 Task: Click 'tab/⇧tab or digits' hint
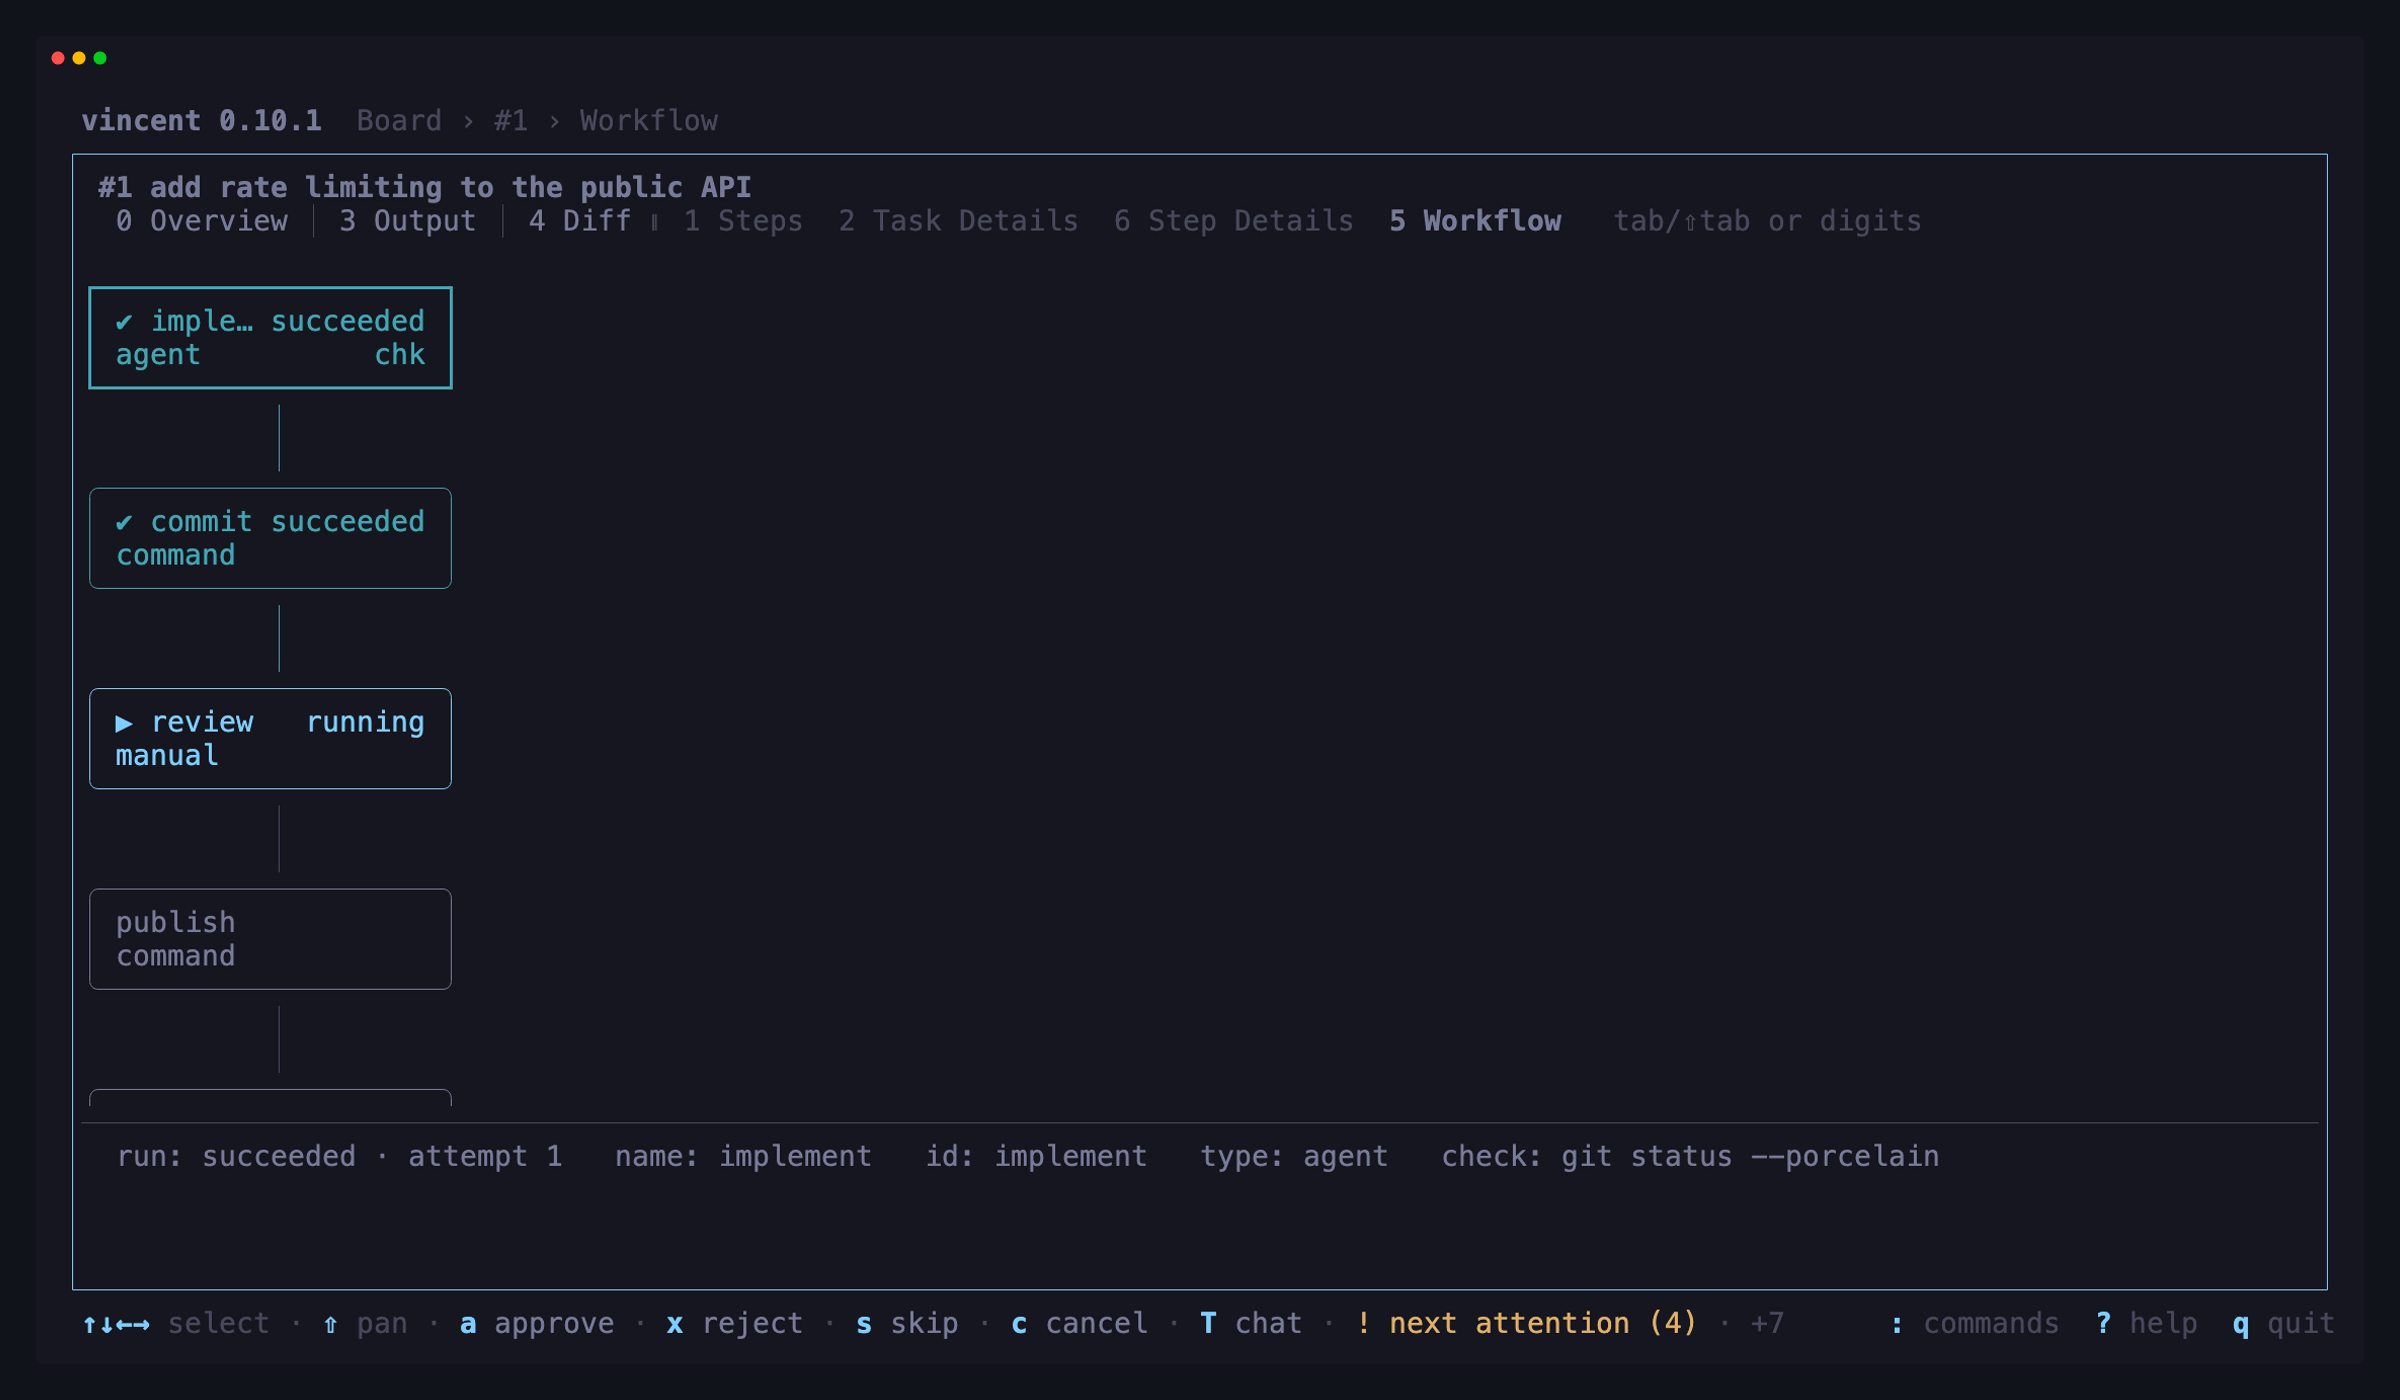point(1767,221)
